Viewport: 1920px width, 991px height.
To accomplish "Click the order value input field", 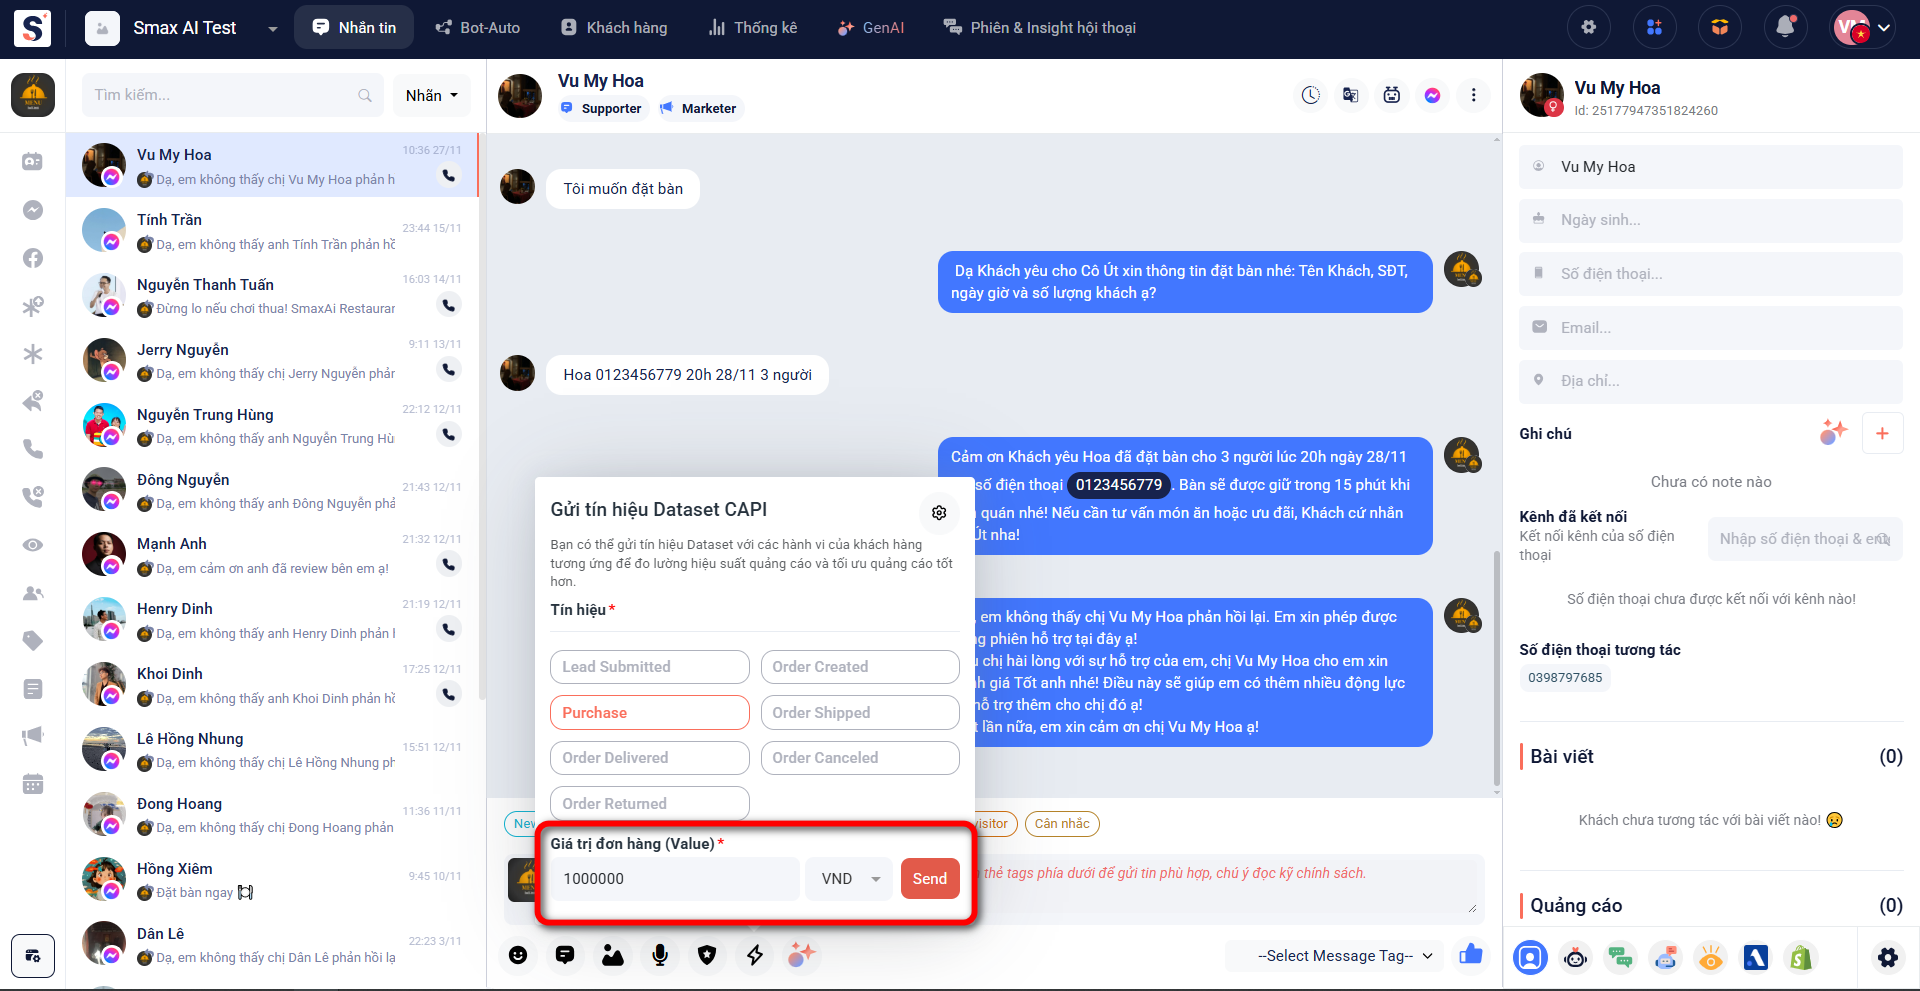I will (675, 879).
